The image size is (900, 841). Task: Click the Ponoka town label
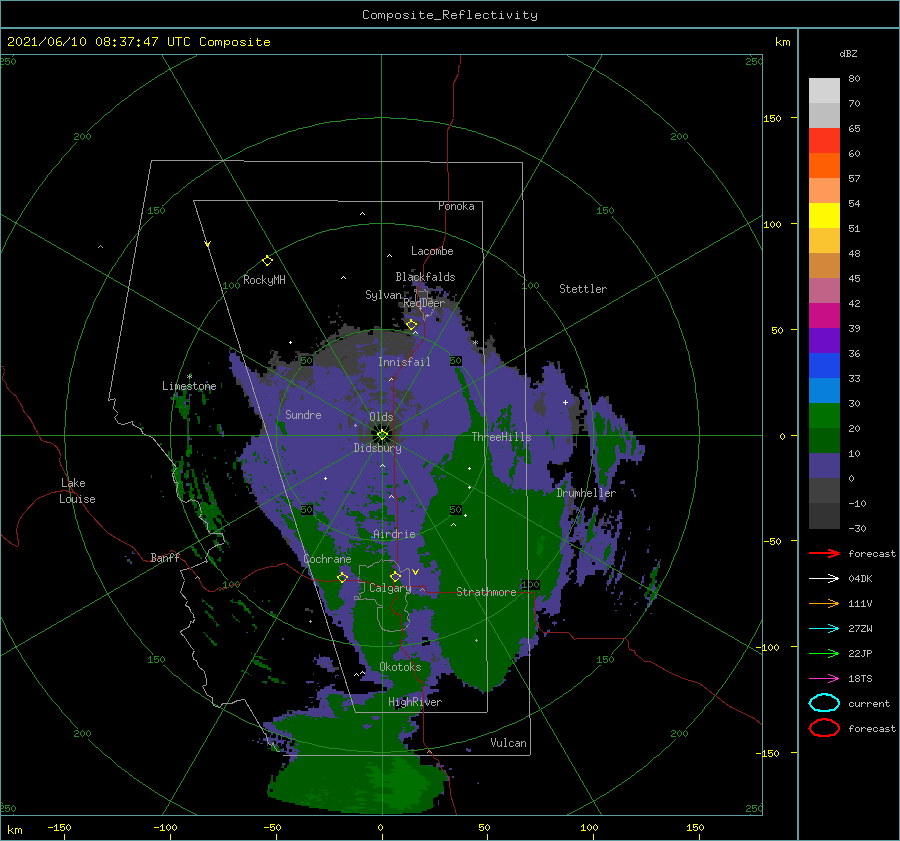click(456, 206)
